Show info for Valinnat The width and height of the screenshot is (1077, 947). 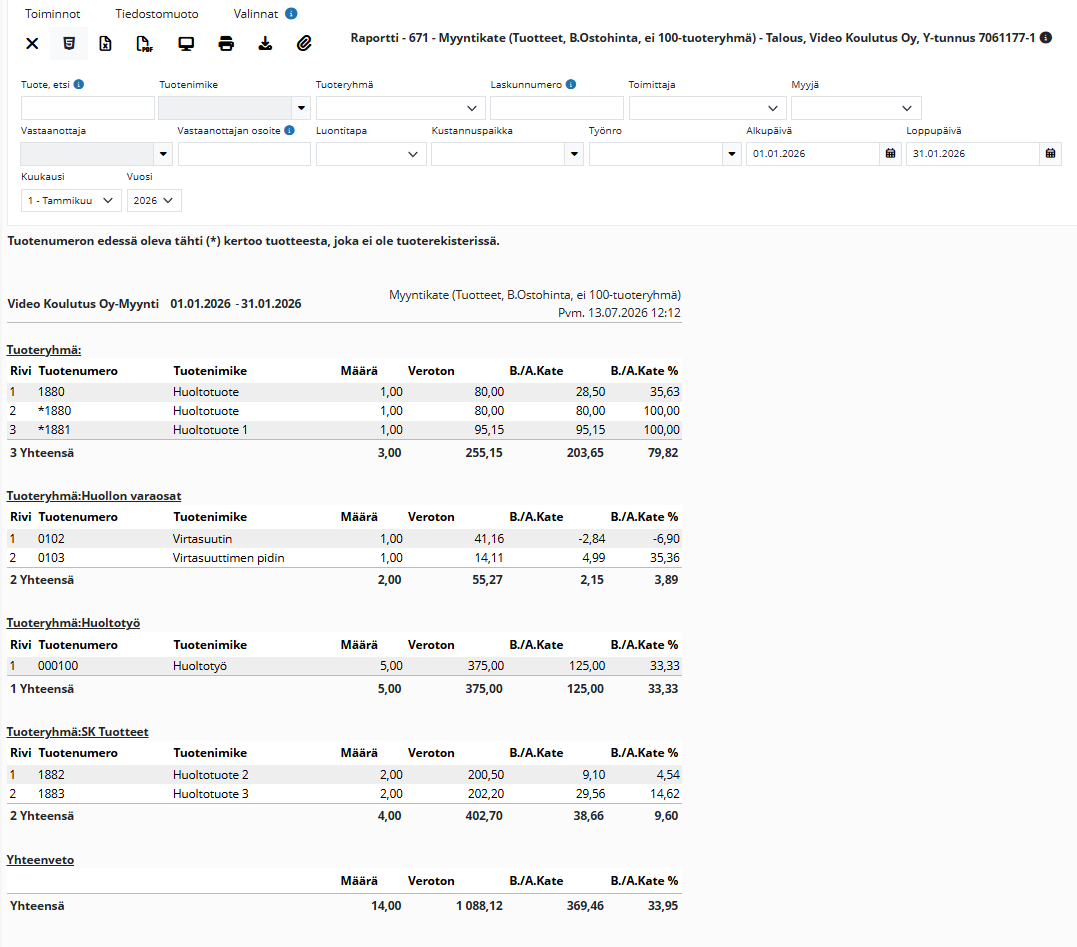pos(291,14)
